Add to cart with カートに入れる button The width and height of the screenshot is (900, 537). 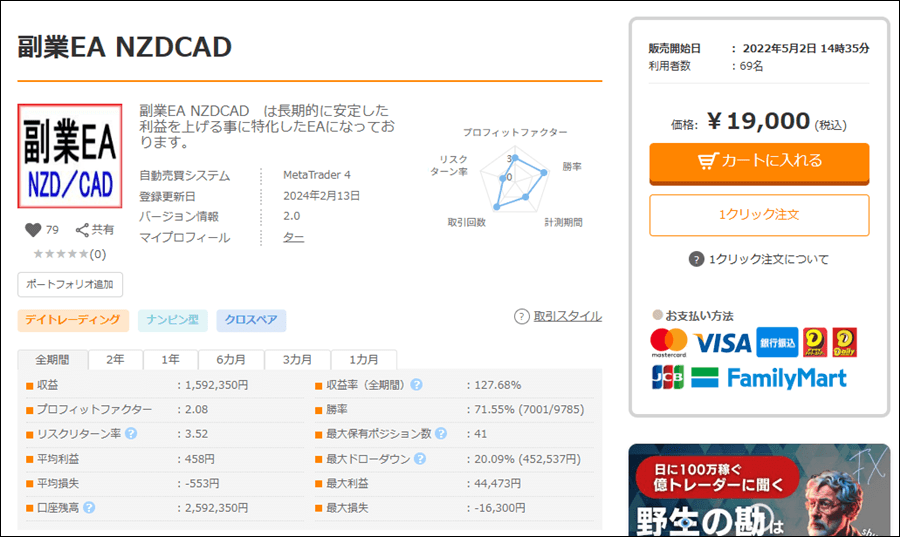click(759, 161)
